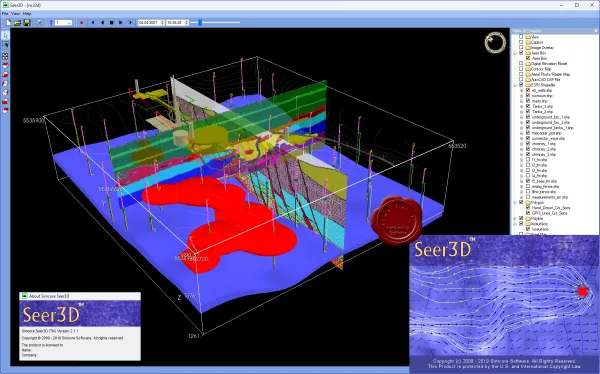Click the red wax seal overlay
Screen dimensions: 600x374
coord(396,220)
